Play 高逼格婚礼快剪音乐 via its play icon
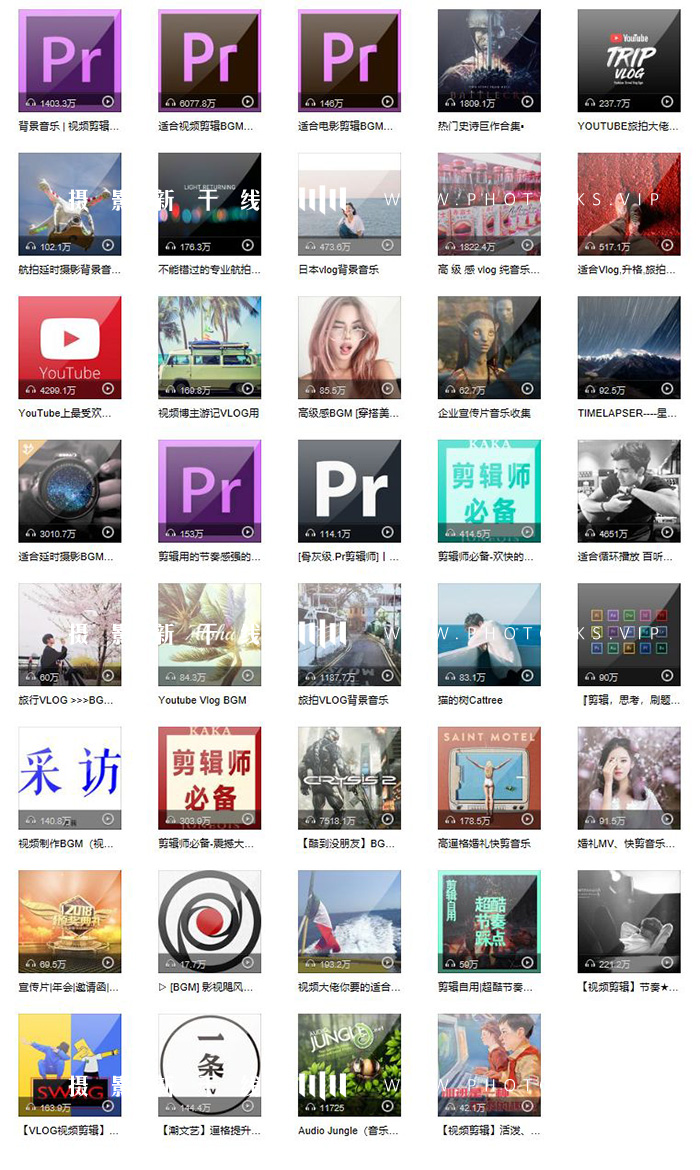The height and width of the screenshot is (1170, 700). click(x=528, y=819)
